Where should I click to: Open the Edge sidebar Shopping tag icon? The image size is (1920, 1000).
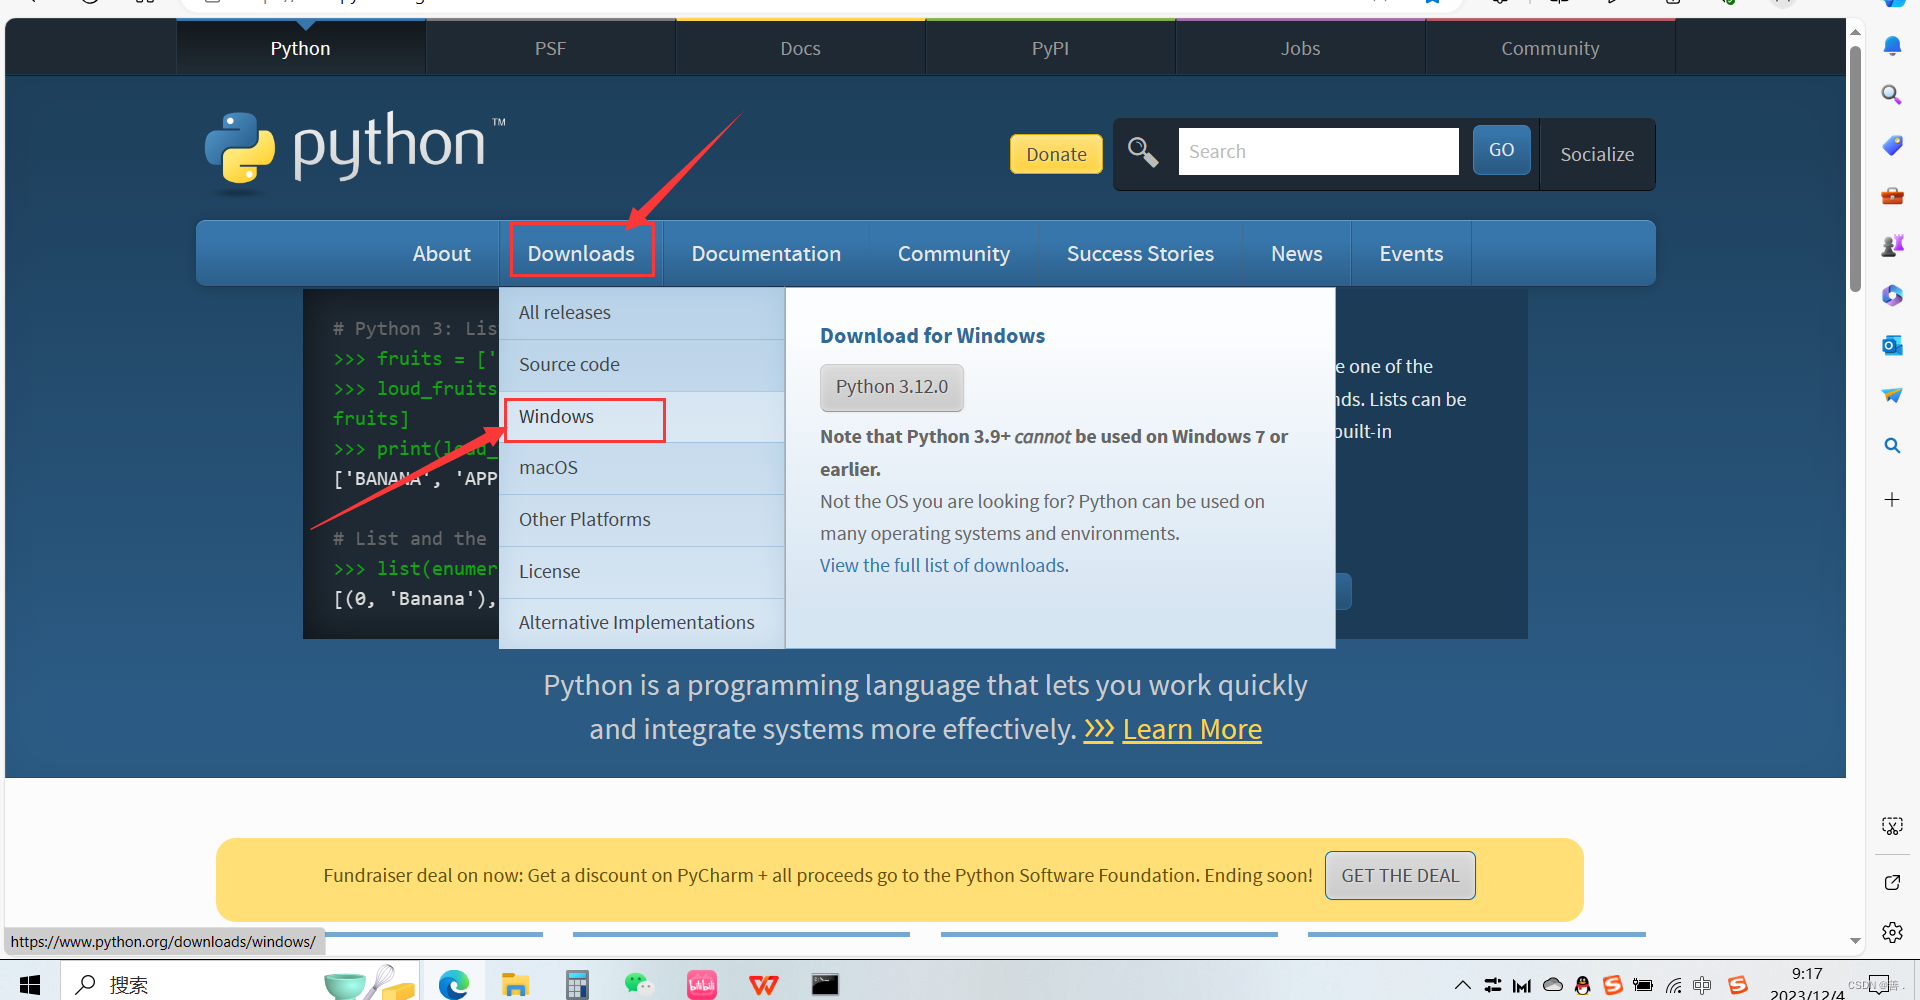coord(1892,145)
